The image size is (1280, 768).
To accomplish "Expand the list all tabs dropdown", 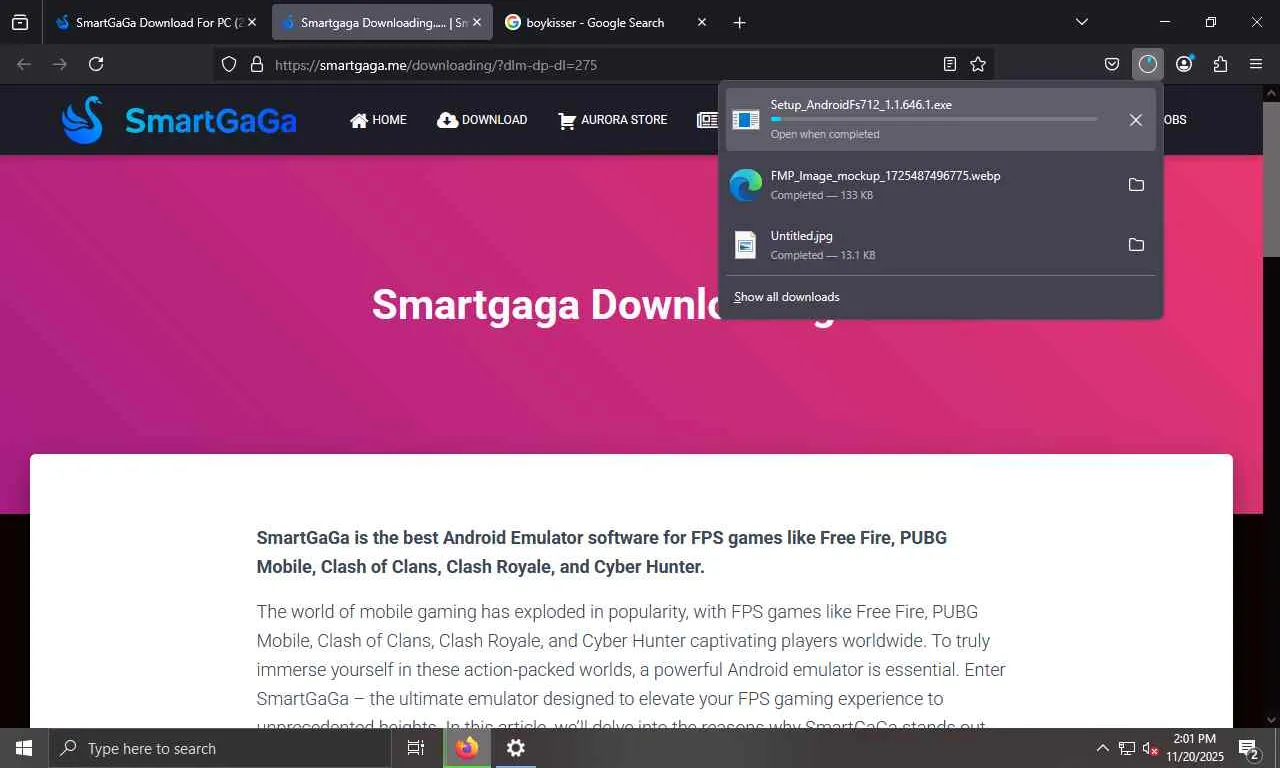I will coord(1082,22).
